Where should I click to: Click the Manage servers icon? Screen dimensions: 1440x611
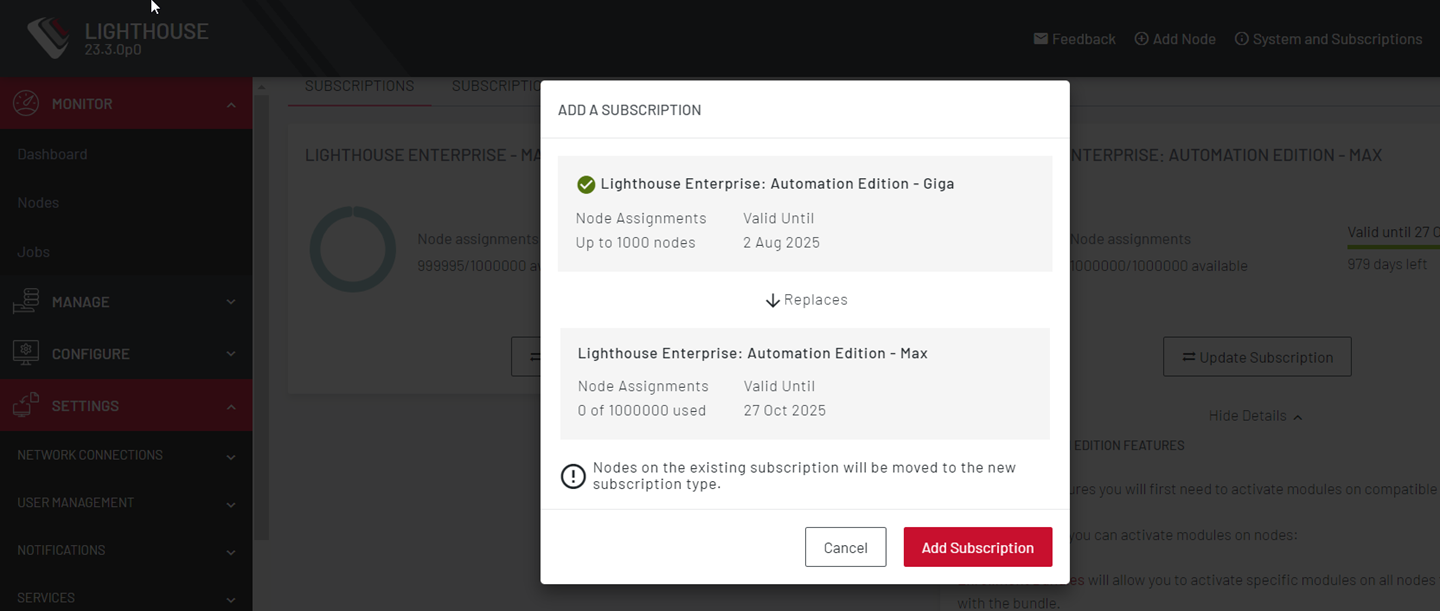[x=25, y=301]
